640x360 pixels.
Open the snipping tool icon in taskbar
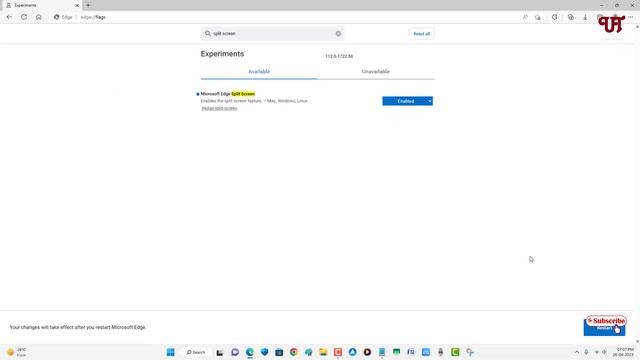[470, 352]
